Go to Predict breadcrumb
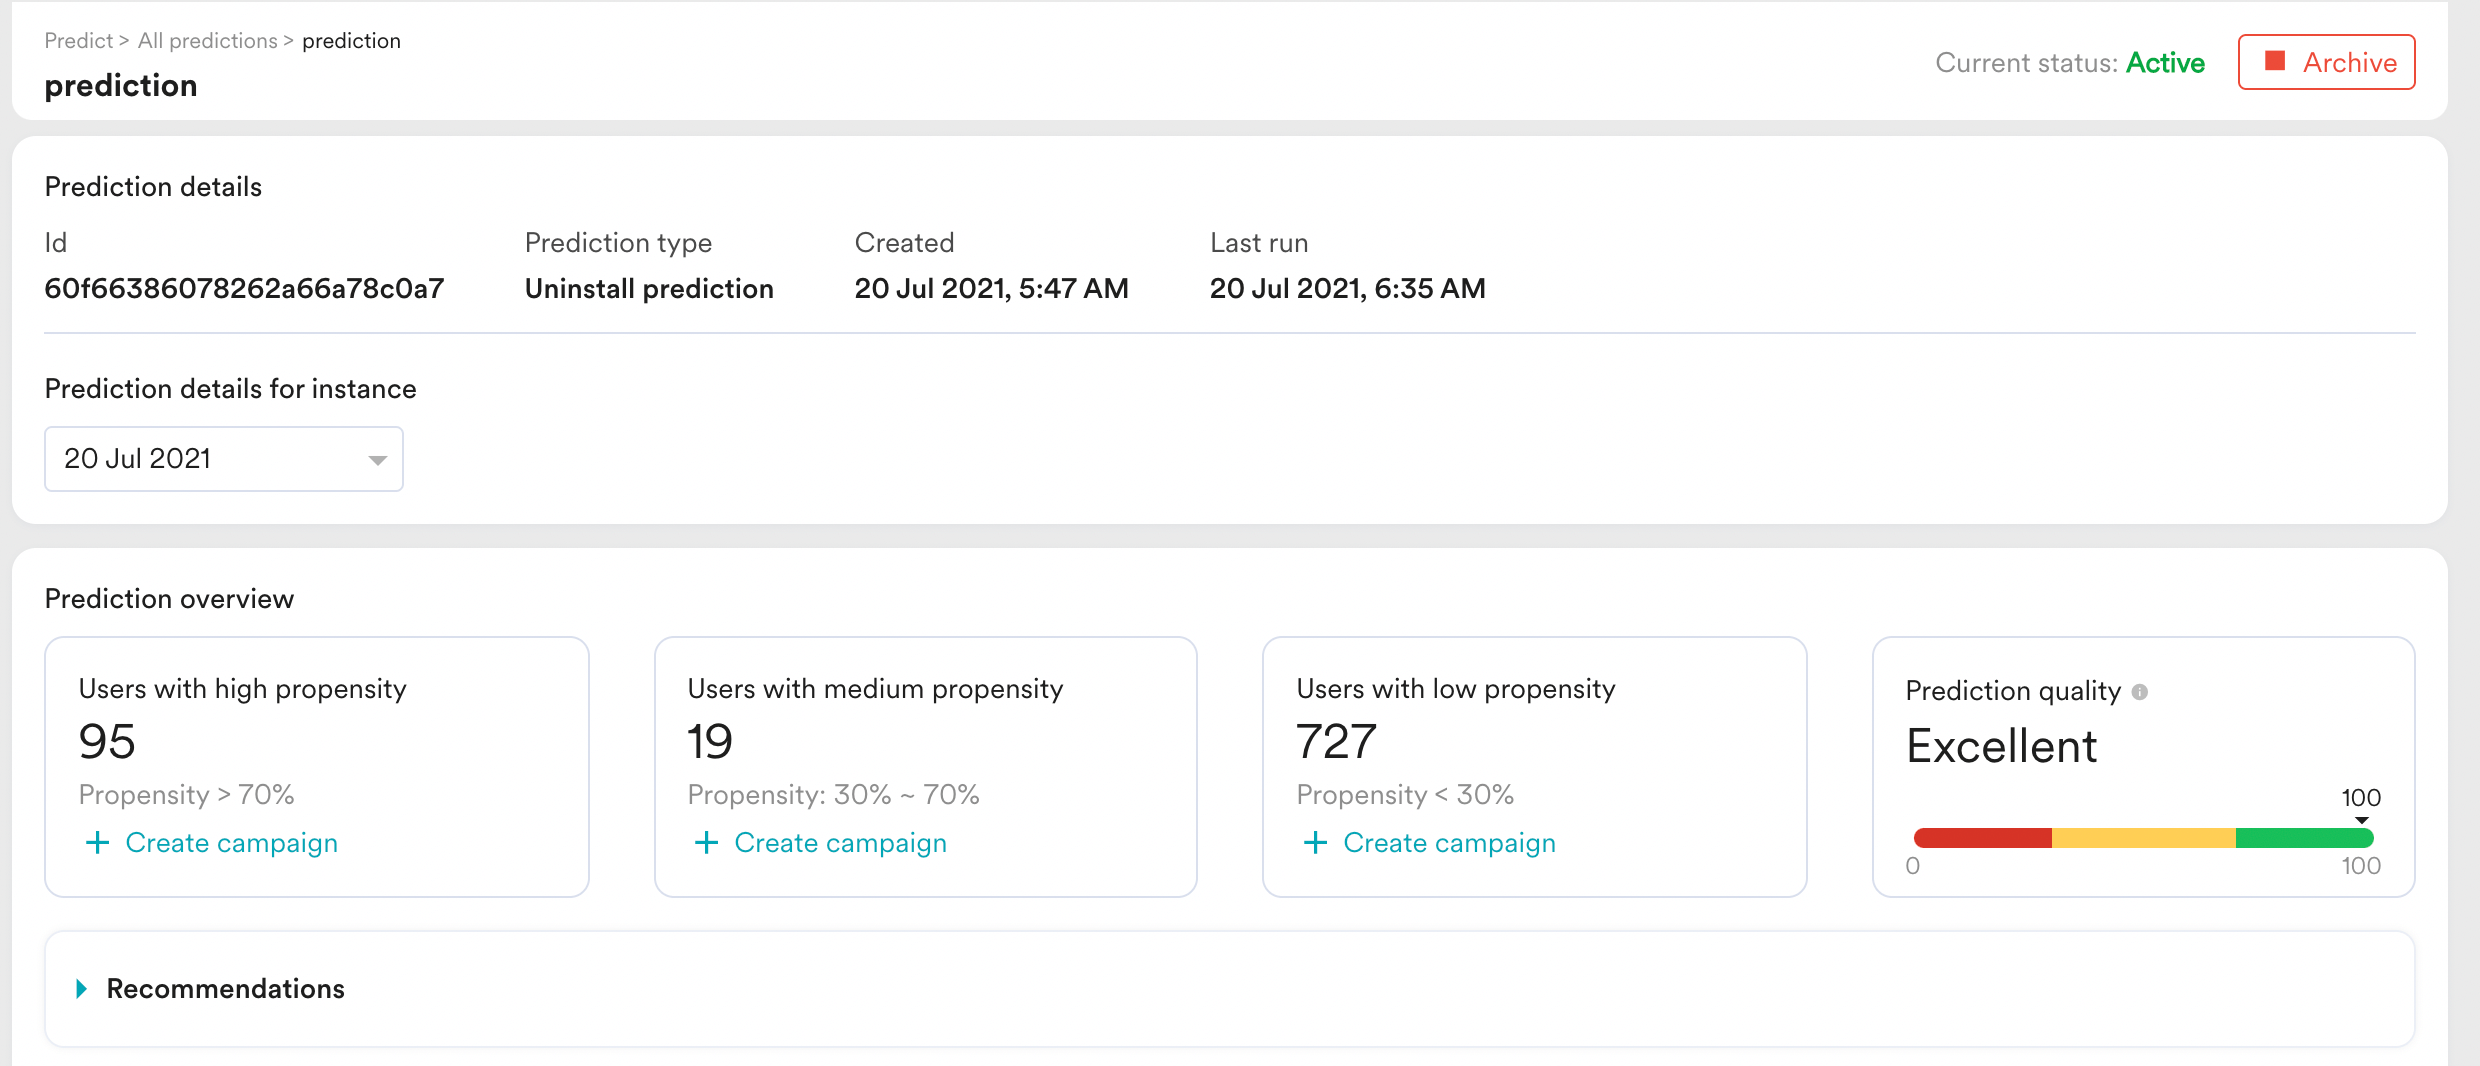Screen dimensions: 2480x1066 click(x=78, y=41)
